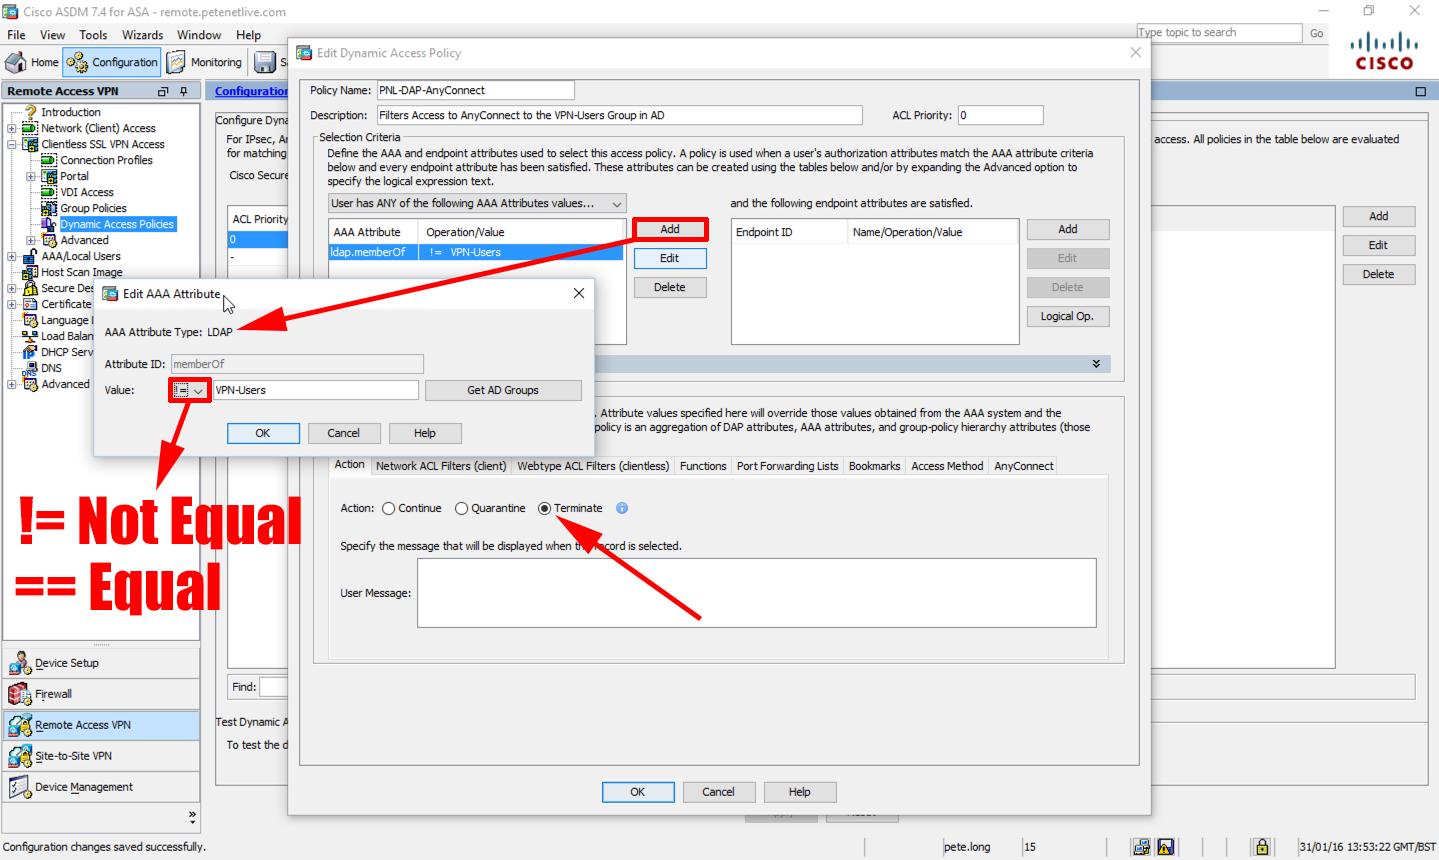The image size is (1439, 860).
Task: Expand the Advanced node under Clientless SSL VPN
Action: point(30,240)
